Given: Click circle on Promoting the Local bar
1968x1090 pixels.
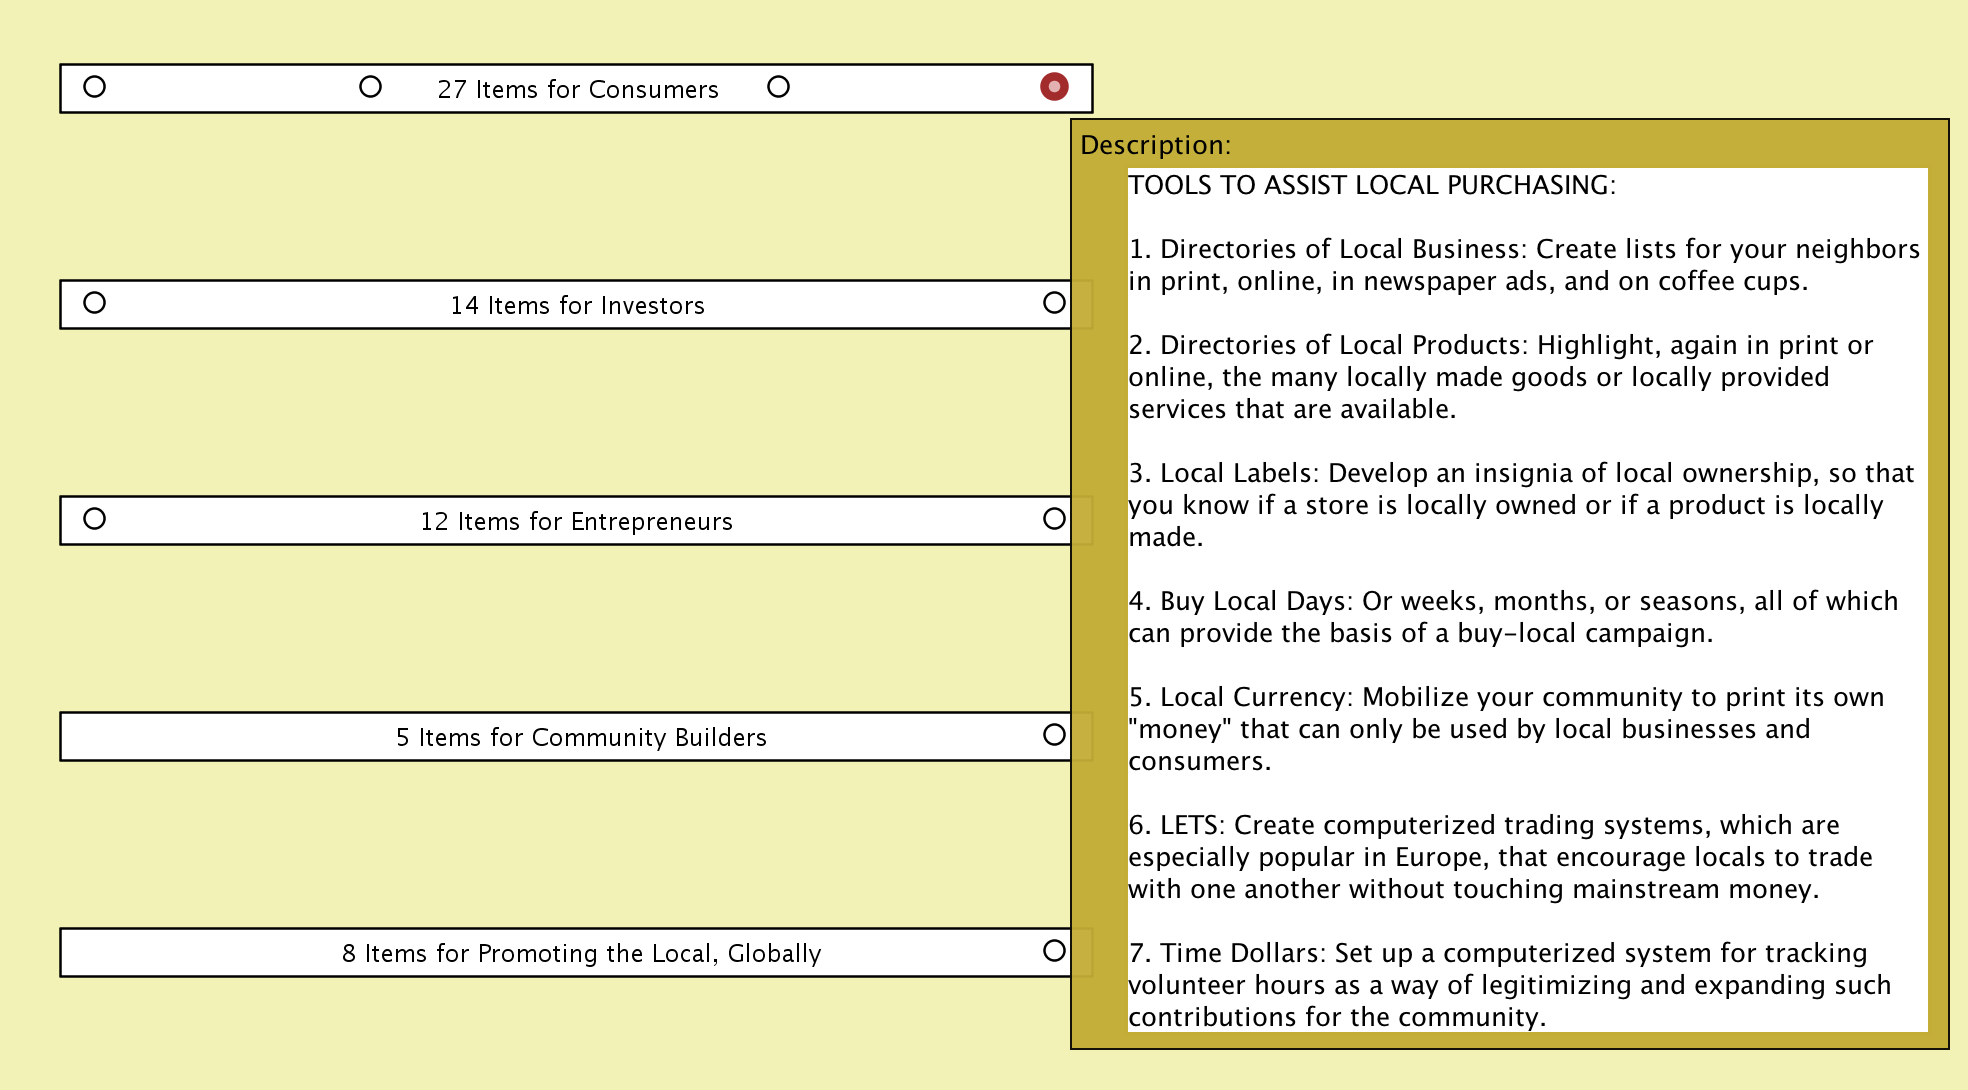Looking at the screenshot, I should pos(1054,951).
